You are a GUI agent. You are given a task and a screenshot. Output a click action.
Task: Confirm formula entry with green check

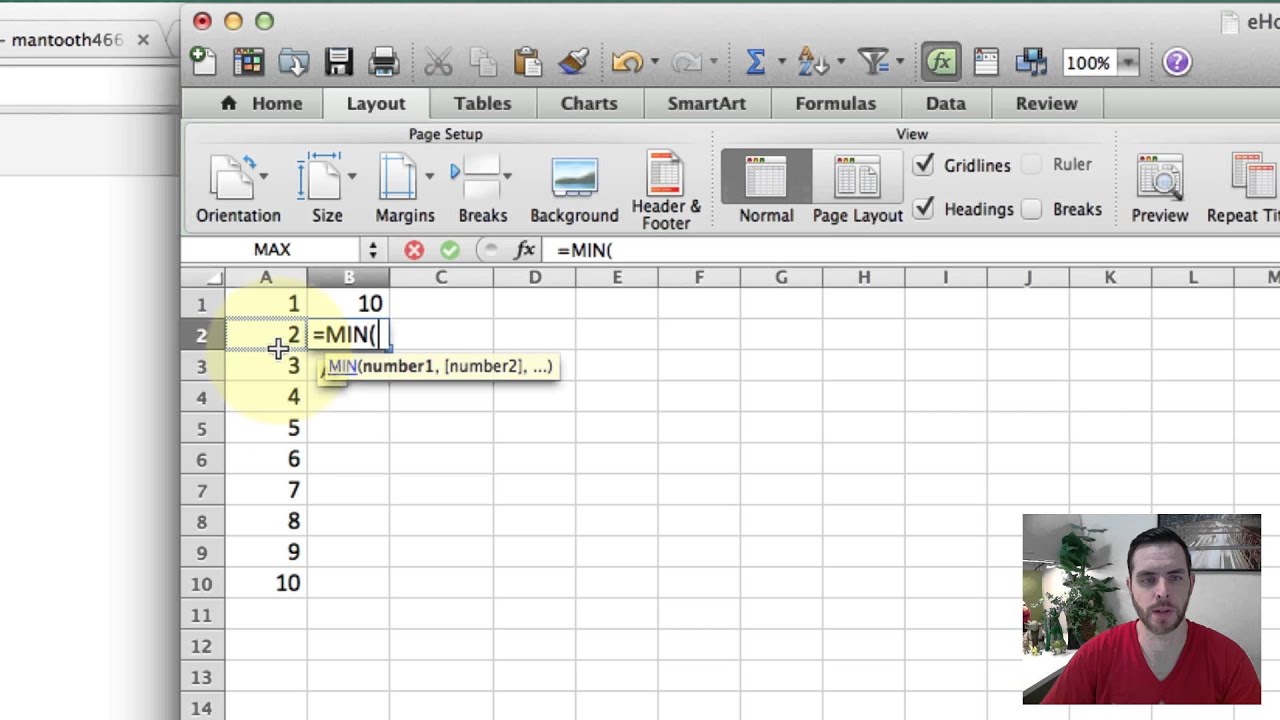tap(449, 250)
